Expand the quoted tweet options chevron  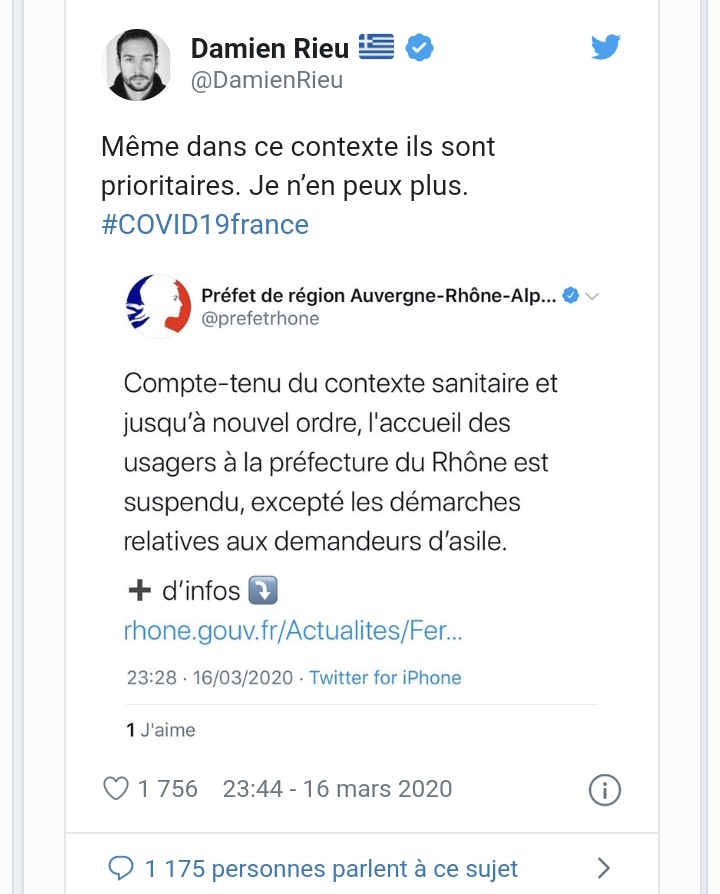coord(591,296)
